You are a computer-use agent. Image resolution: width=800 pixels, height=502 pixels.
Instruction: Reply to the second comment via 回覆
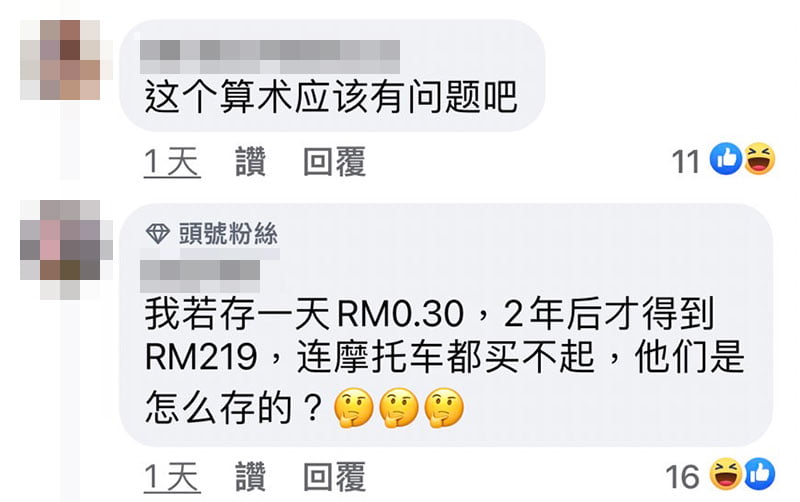point(334,477)
